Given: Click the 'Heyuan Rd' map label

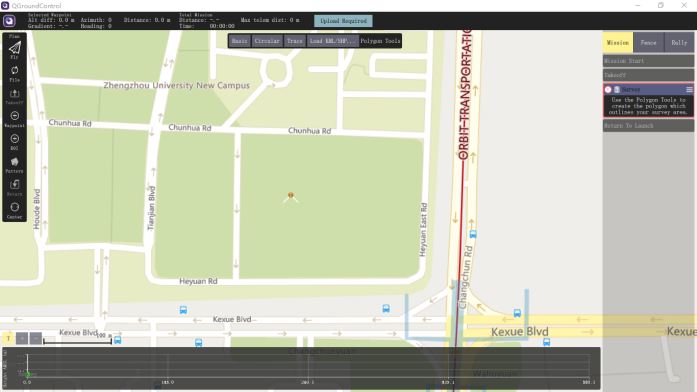Looking at the screenshot, I should 198,281.
